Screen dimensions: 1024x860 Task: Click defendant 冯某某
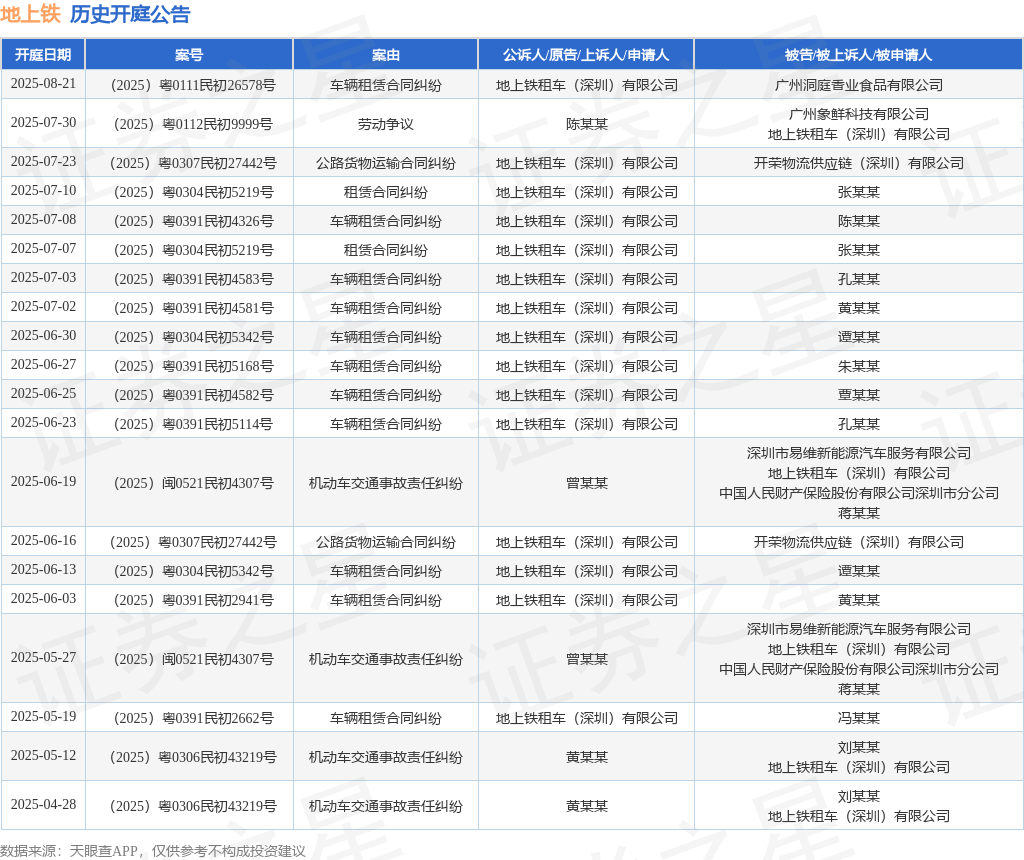[859, 718]
